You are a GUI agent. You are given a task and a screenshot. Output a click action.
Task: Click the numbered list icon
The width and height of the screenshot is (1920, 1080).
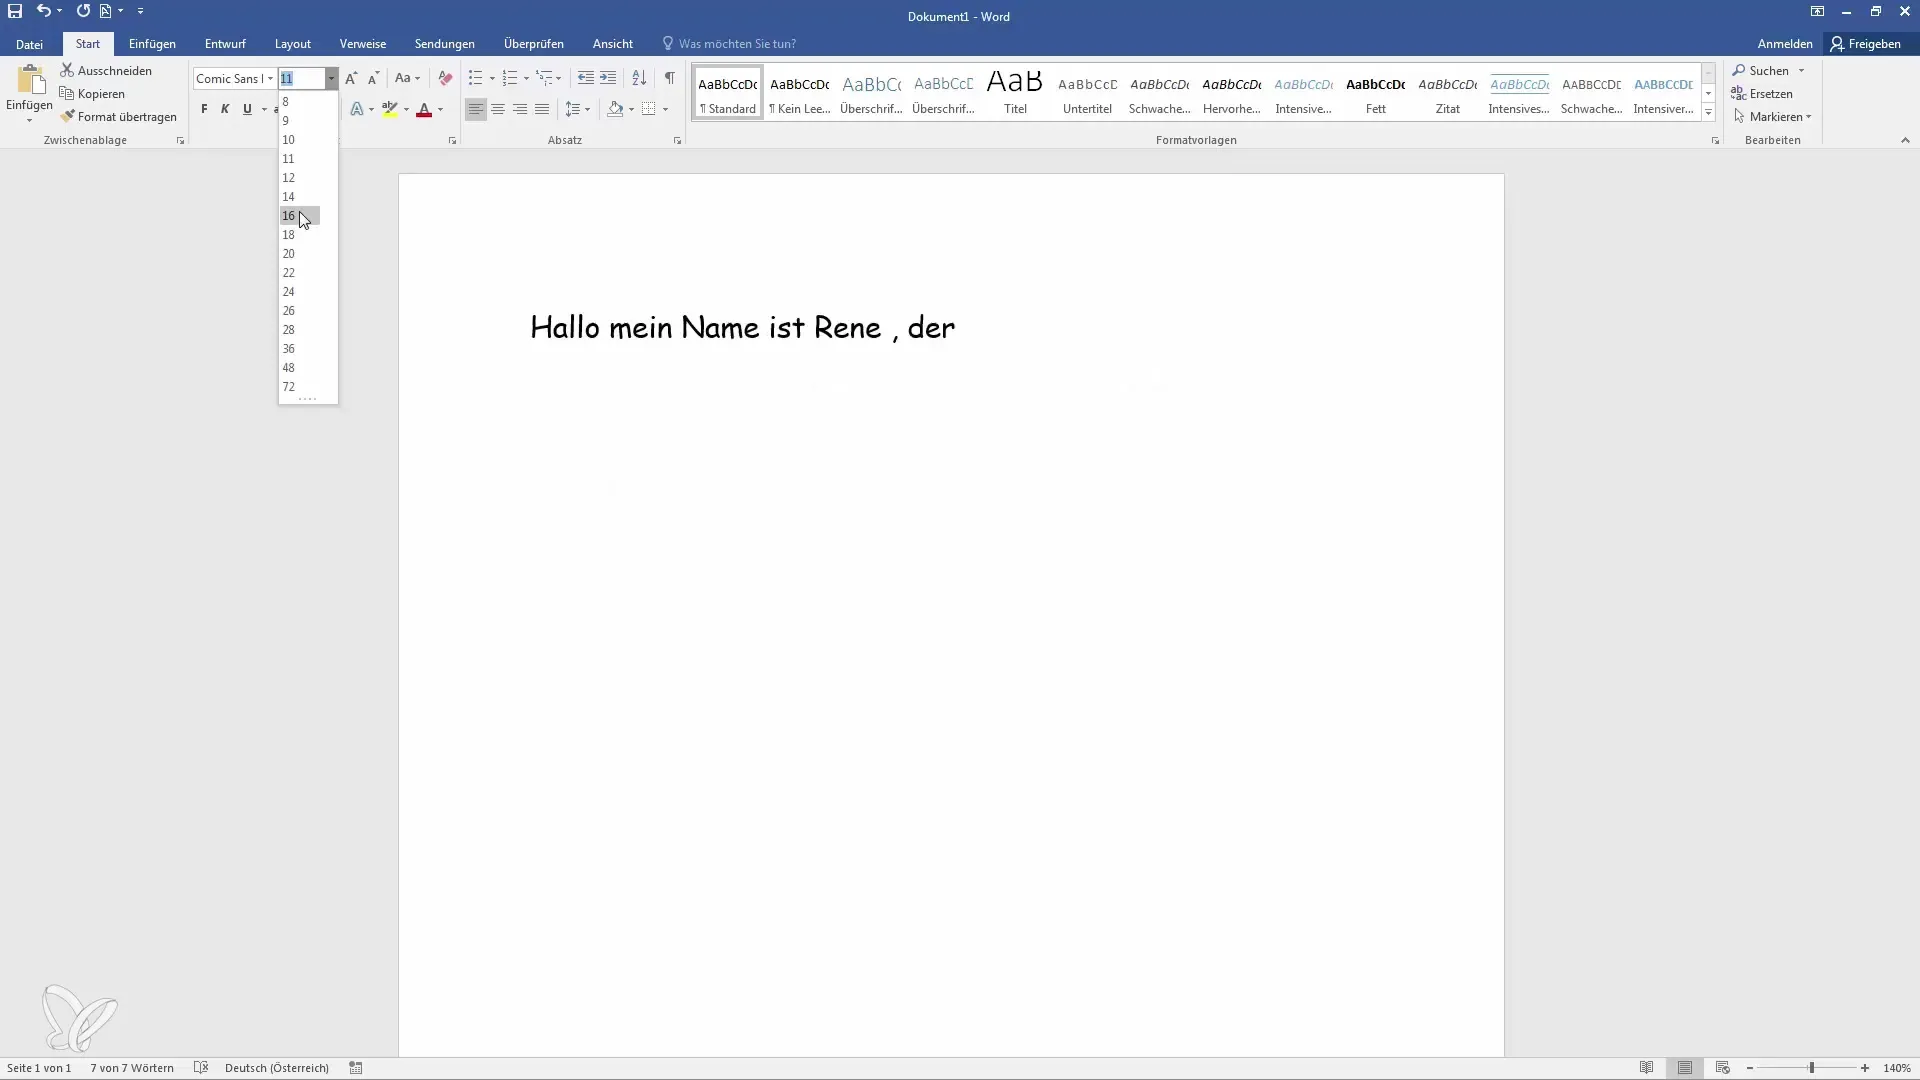509,78
